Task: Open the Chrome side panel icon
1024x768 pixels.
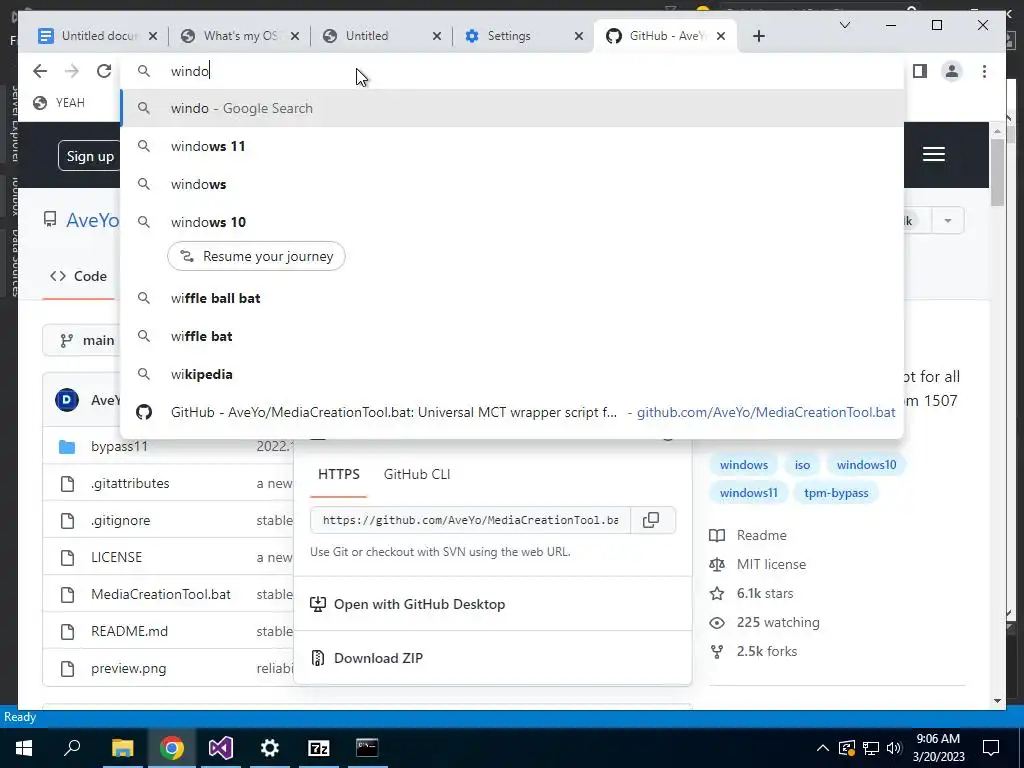Action: tap(920, 71)
